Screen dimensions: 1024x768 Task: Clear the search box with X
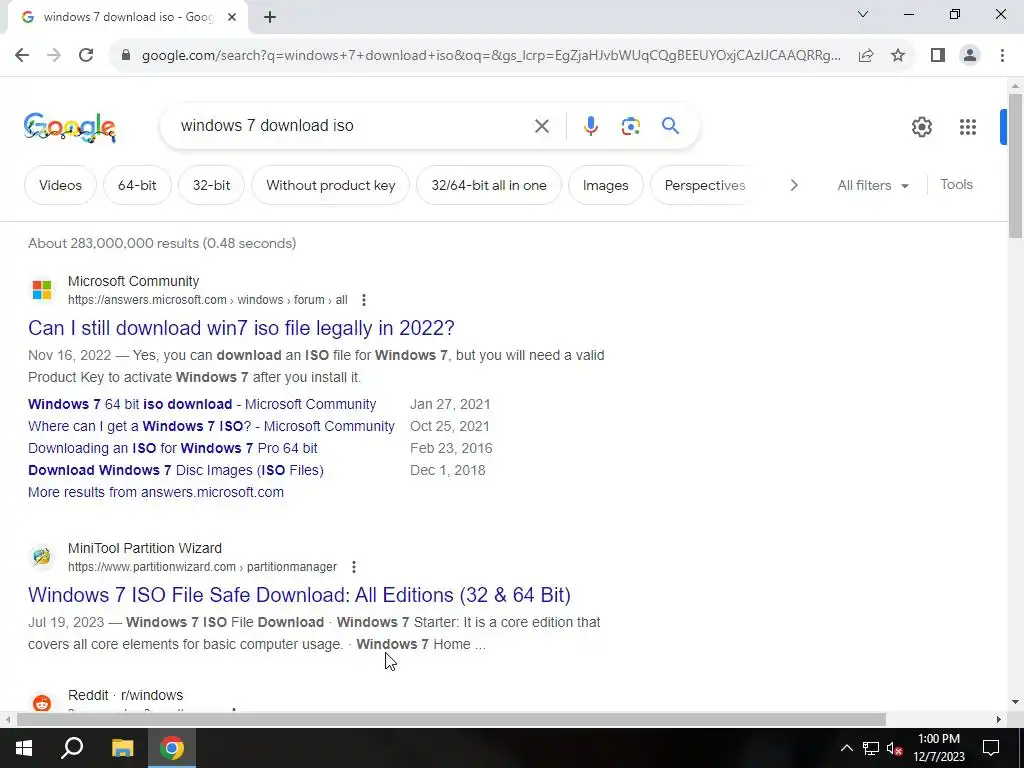pos(541,126)
